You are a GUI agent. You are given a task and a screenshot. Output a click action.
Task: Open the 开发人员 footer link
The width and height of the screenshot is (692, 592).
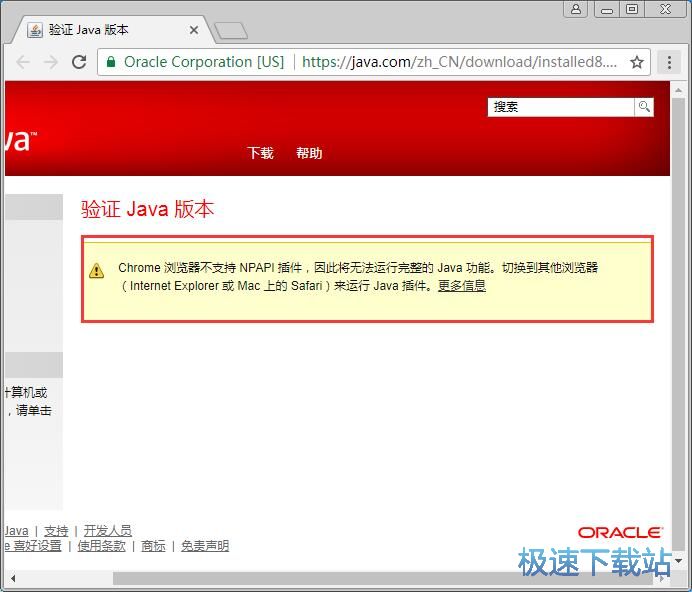click(x=108, y=530)
